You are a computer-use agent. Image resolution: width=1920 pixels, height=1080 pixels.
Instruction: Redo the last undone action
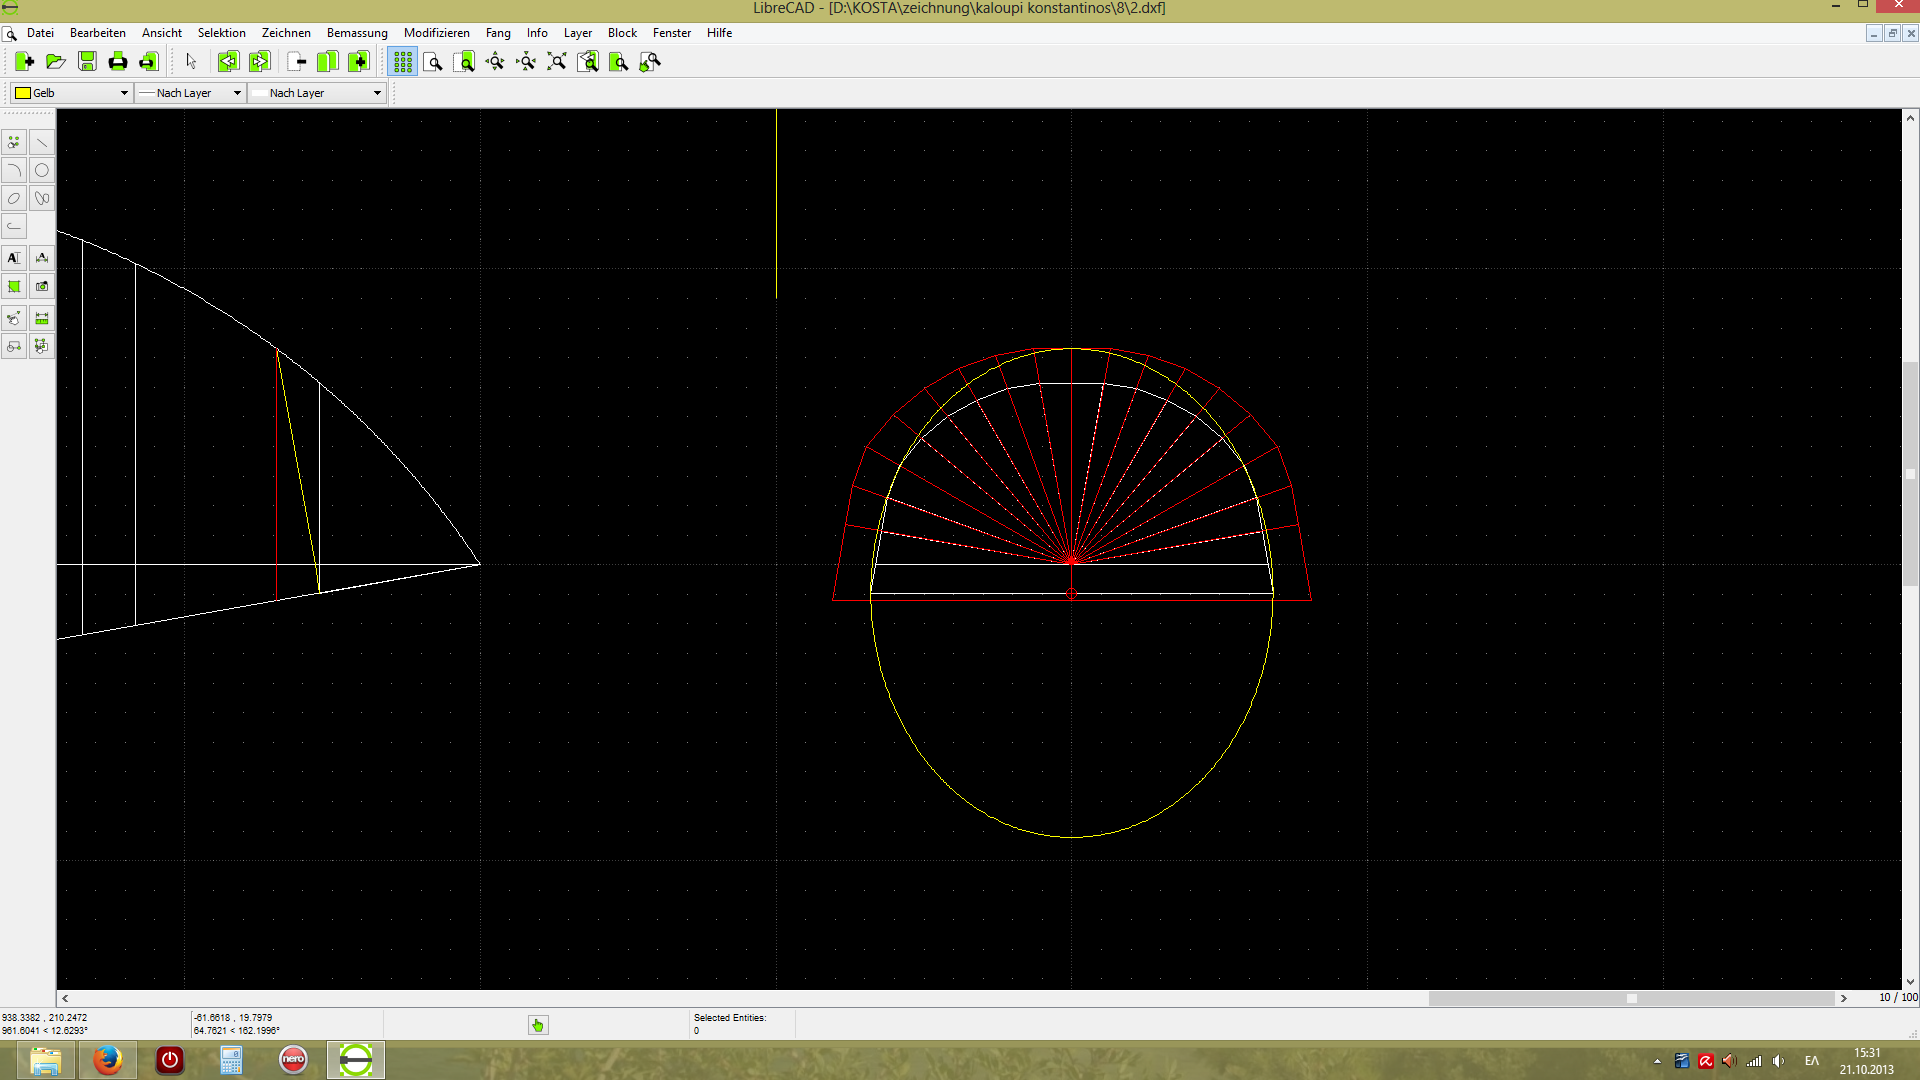click(x=259, y=62)
